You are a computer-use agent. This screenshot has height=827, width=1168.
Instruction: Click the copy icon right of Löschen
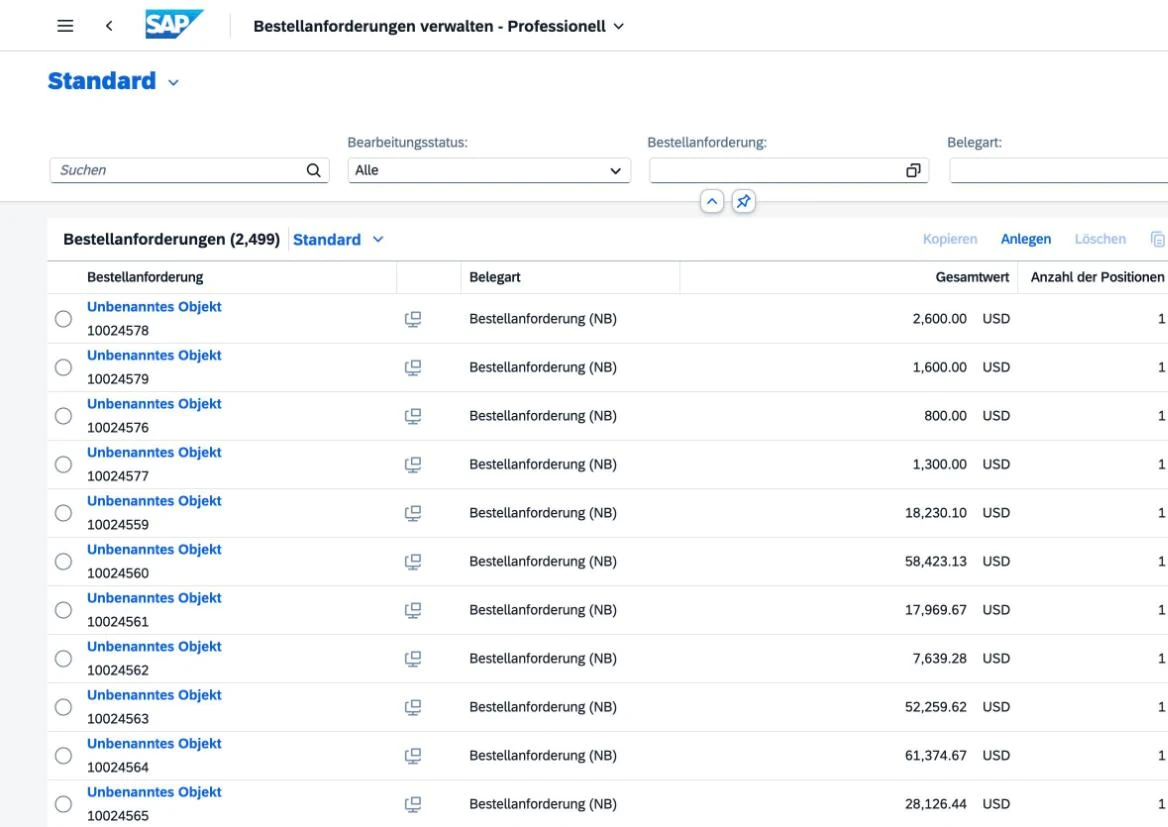point(1158,239)
